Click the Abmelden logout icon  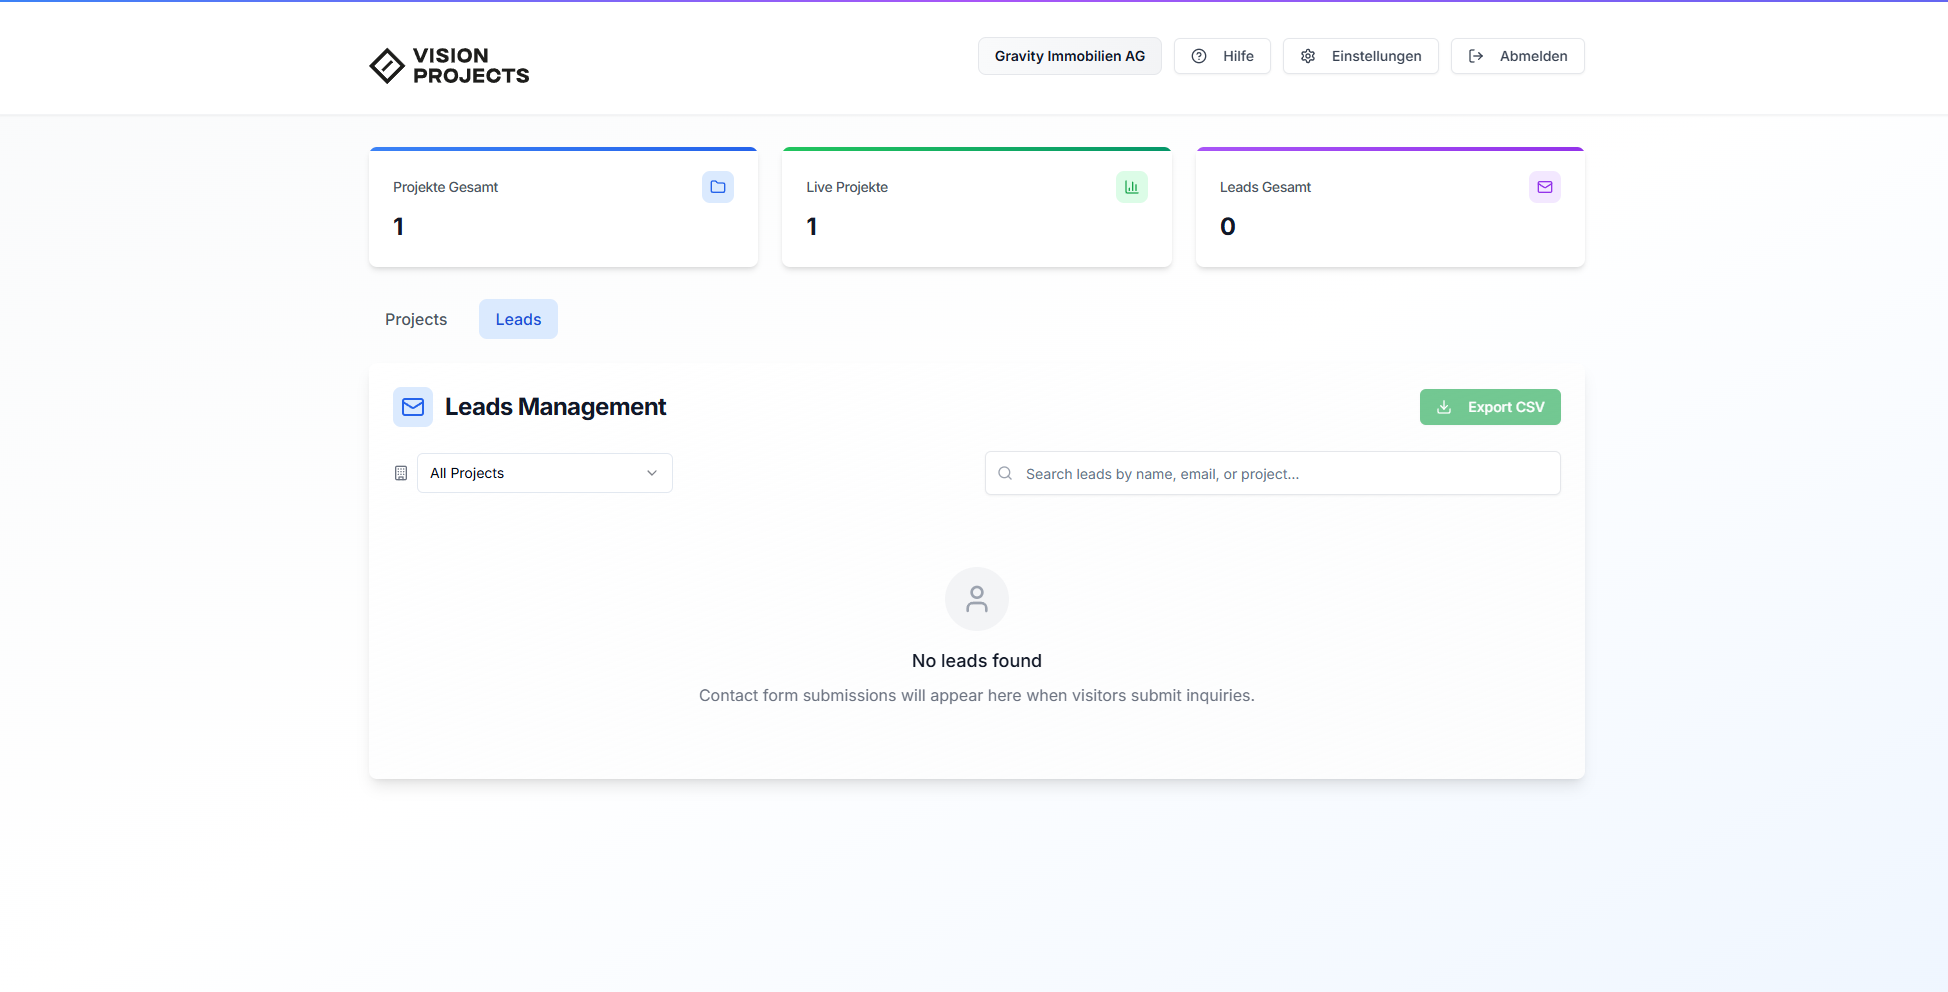tap(1475, 56)
